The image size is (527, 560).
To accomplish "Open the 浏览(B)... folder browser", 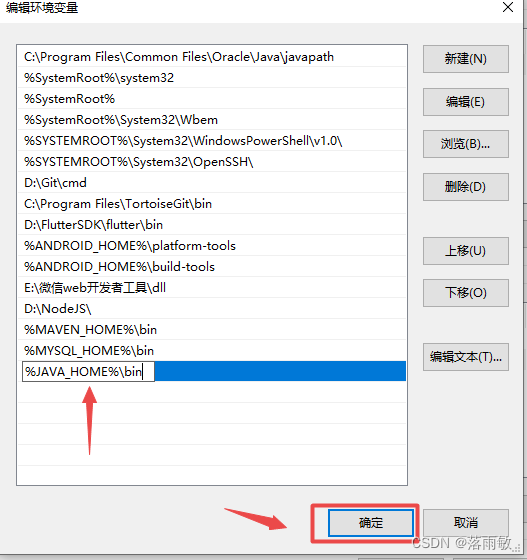I will coord(466,144).
